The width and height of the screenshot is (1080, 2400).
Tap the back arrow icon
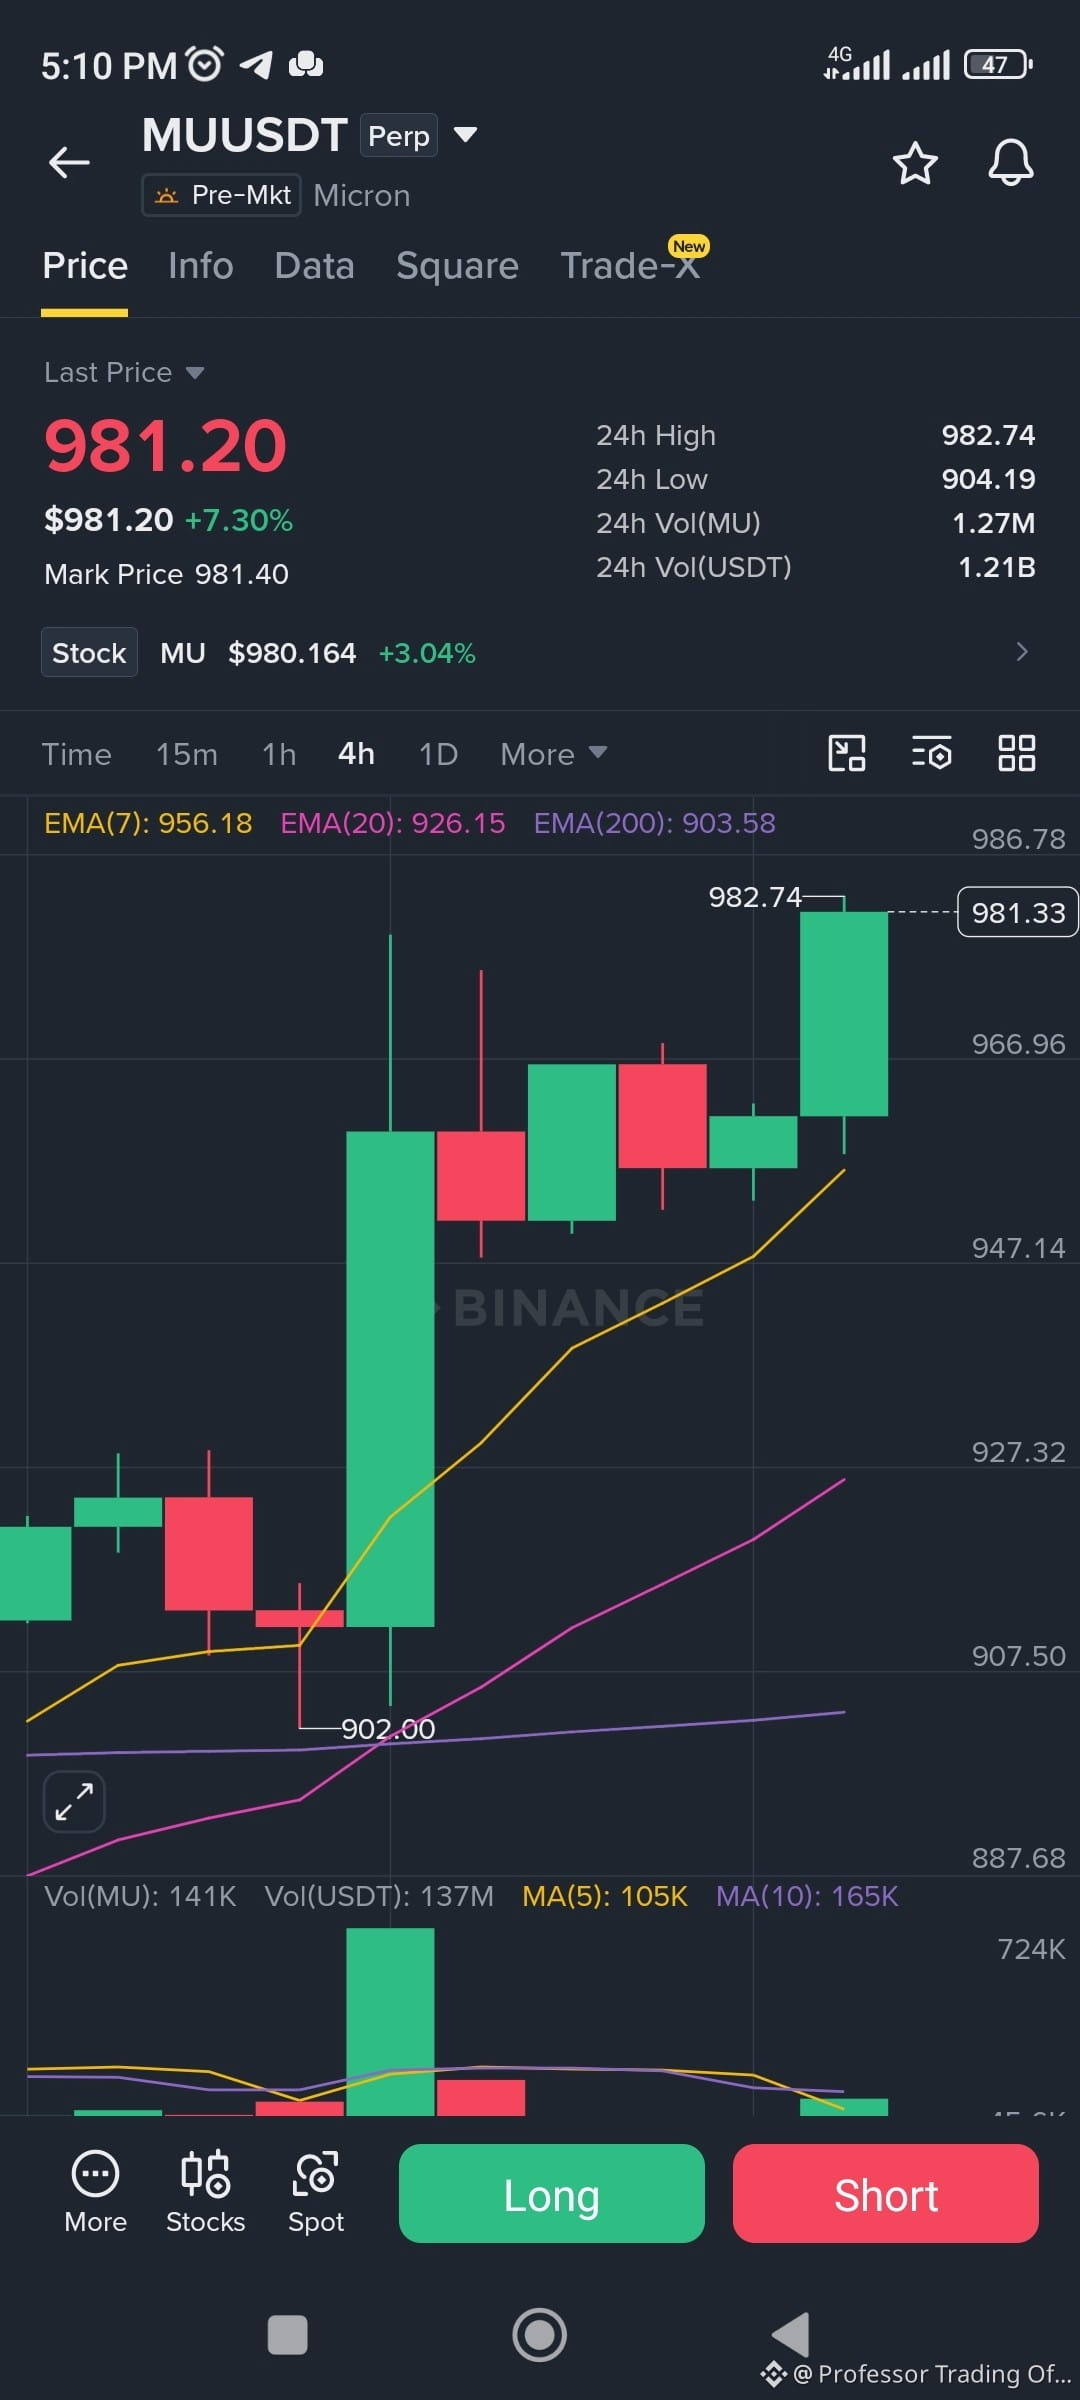click(69, 162)
